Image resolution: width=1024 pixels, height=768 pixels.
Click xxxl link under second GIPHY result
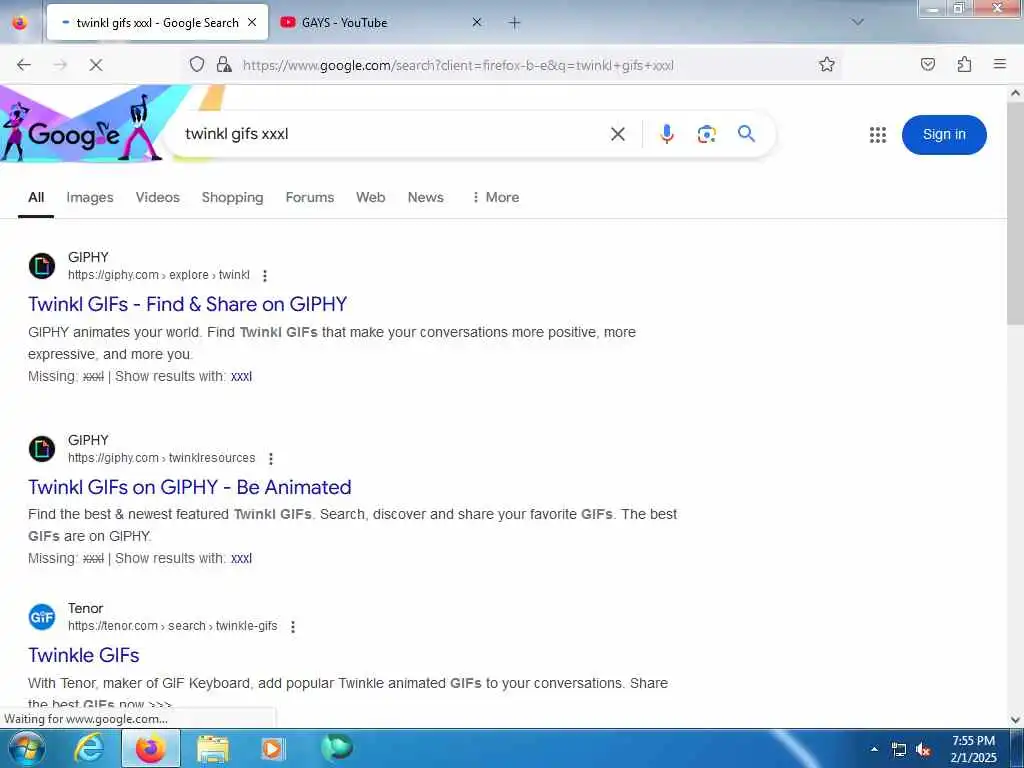point(241,558)
